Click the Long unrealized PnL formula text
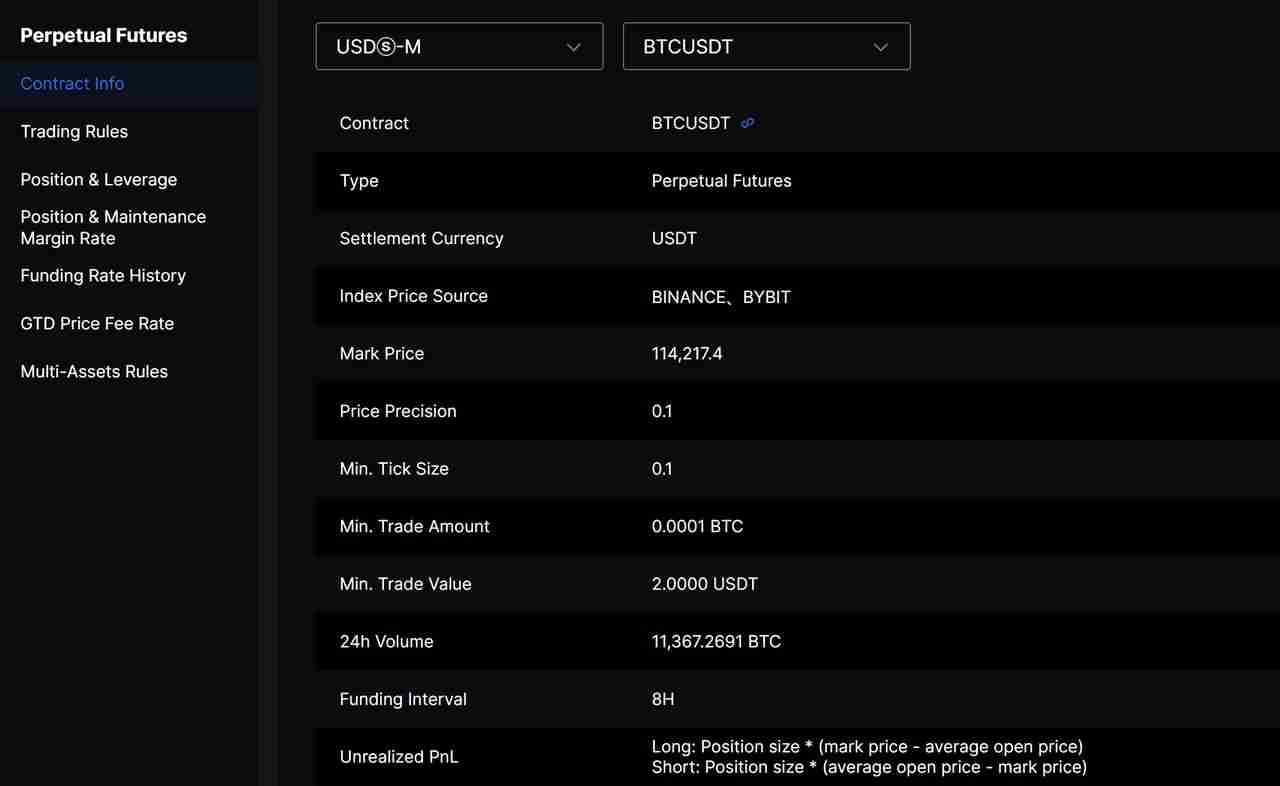Screen dimensions: 1280x786 [867, 747]
